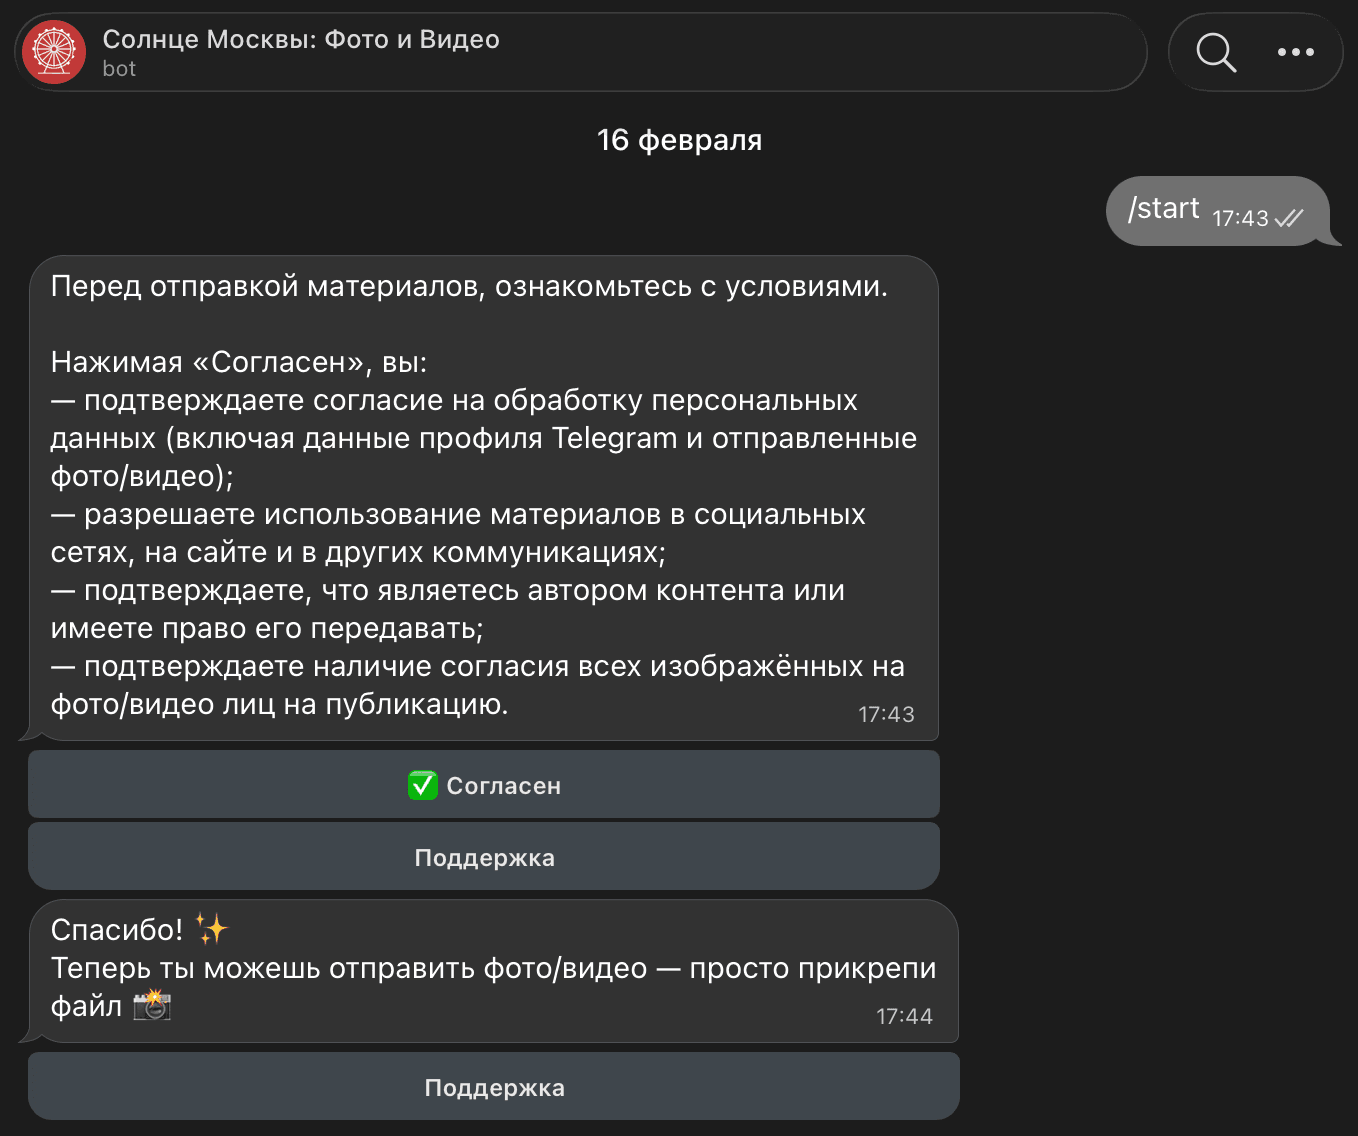Click the 17:43 timestamp on the terms message

pos(886,714)
